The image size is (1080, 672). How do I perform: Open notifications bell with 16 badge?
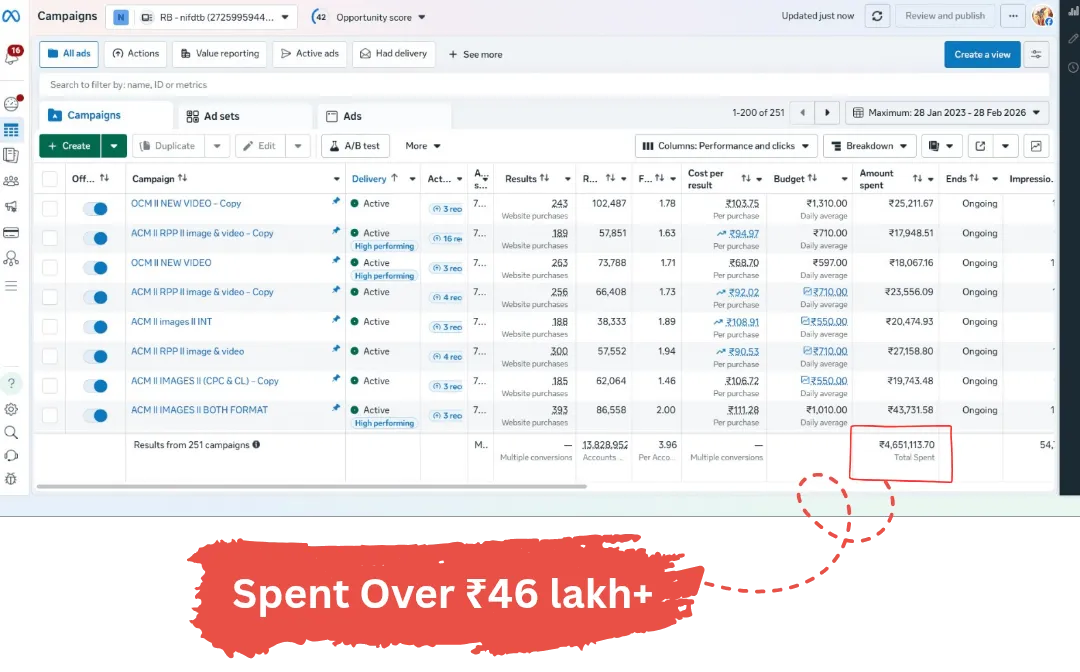click(12, 55)
